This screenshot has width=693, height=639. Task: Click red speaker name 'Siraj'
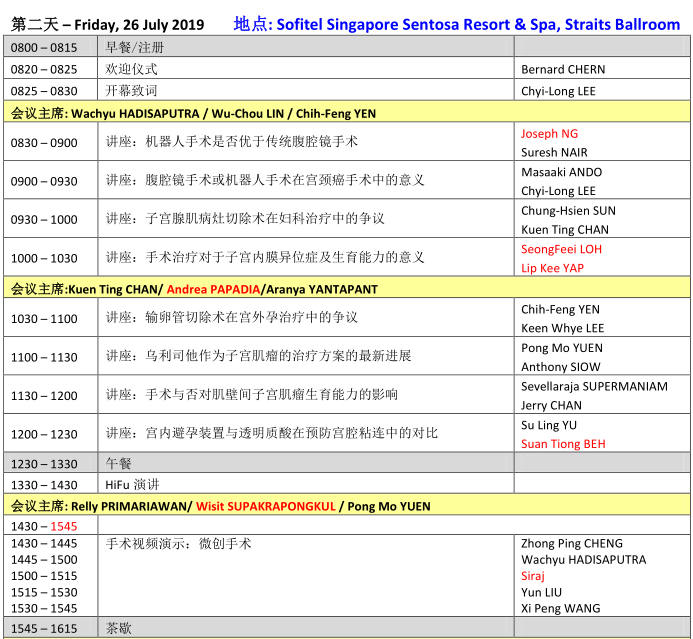point(533,576)
